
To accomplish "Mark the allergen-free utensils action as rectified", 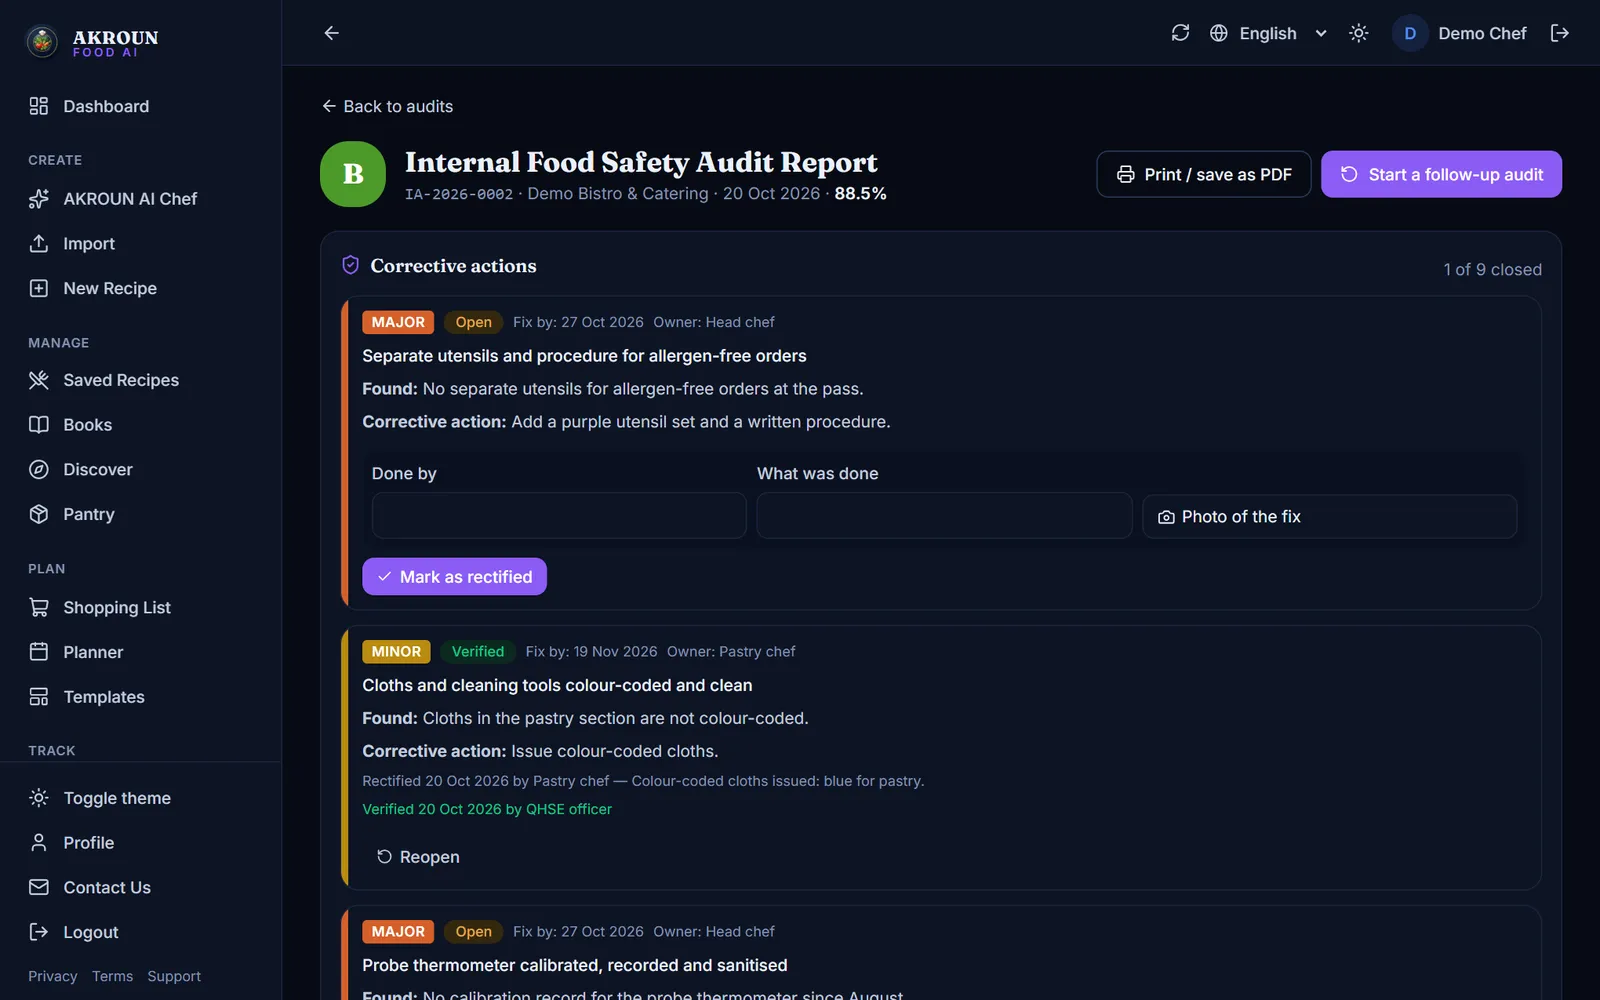I will pyautogui.click(x=454, y=577).
